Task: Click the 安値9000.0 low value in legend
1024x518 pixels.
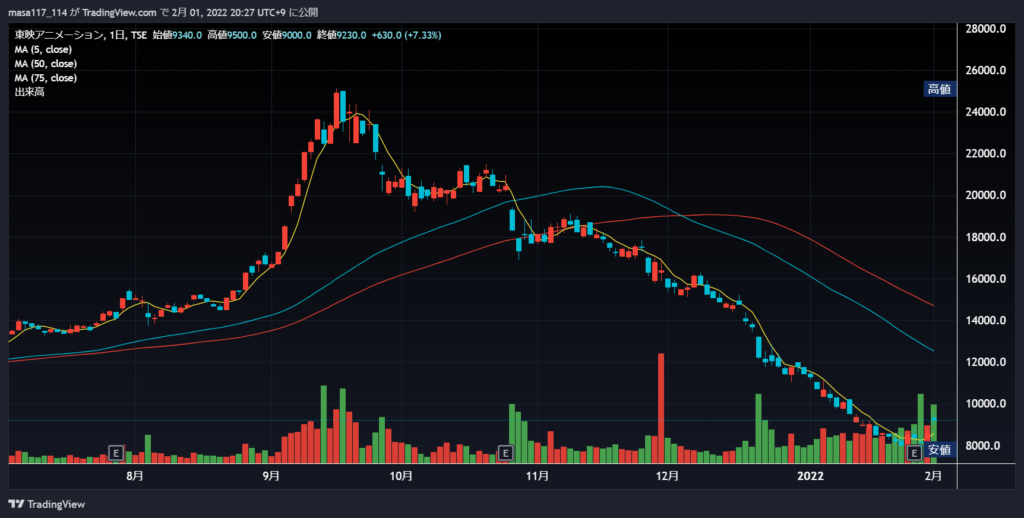Action: 287,35
